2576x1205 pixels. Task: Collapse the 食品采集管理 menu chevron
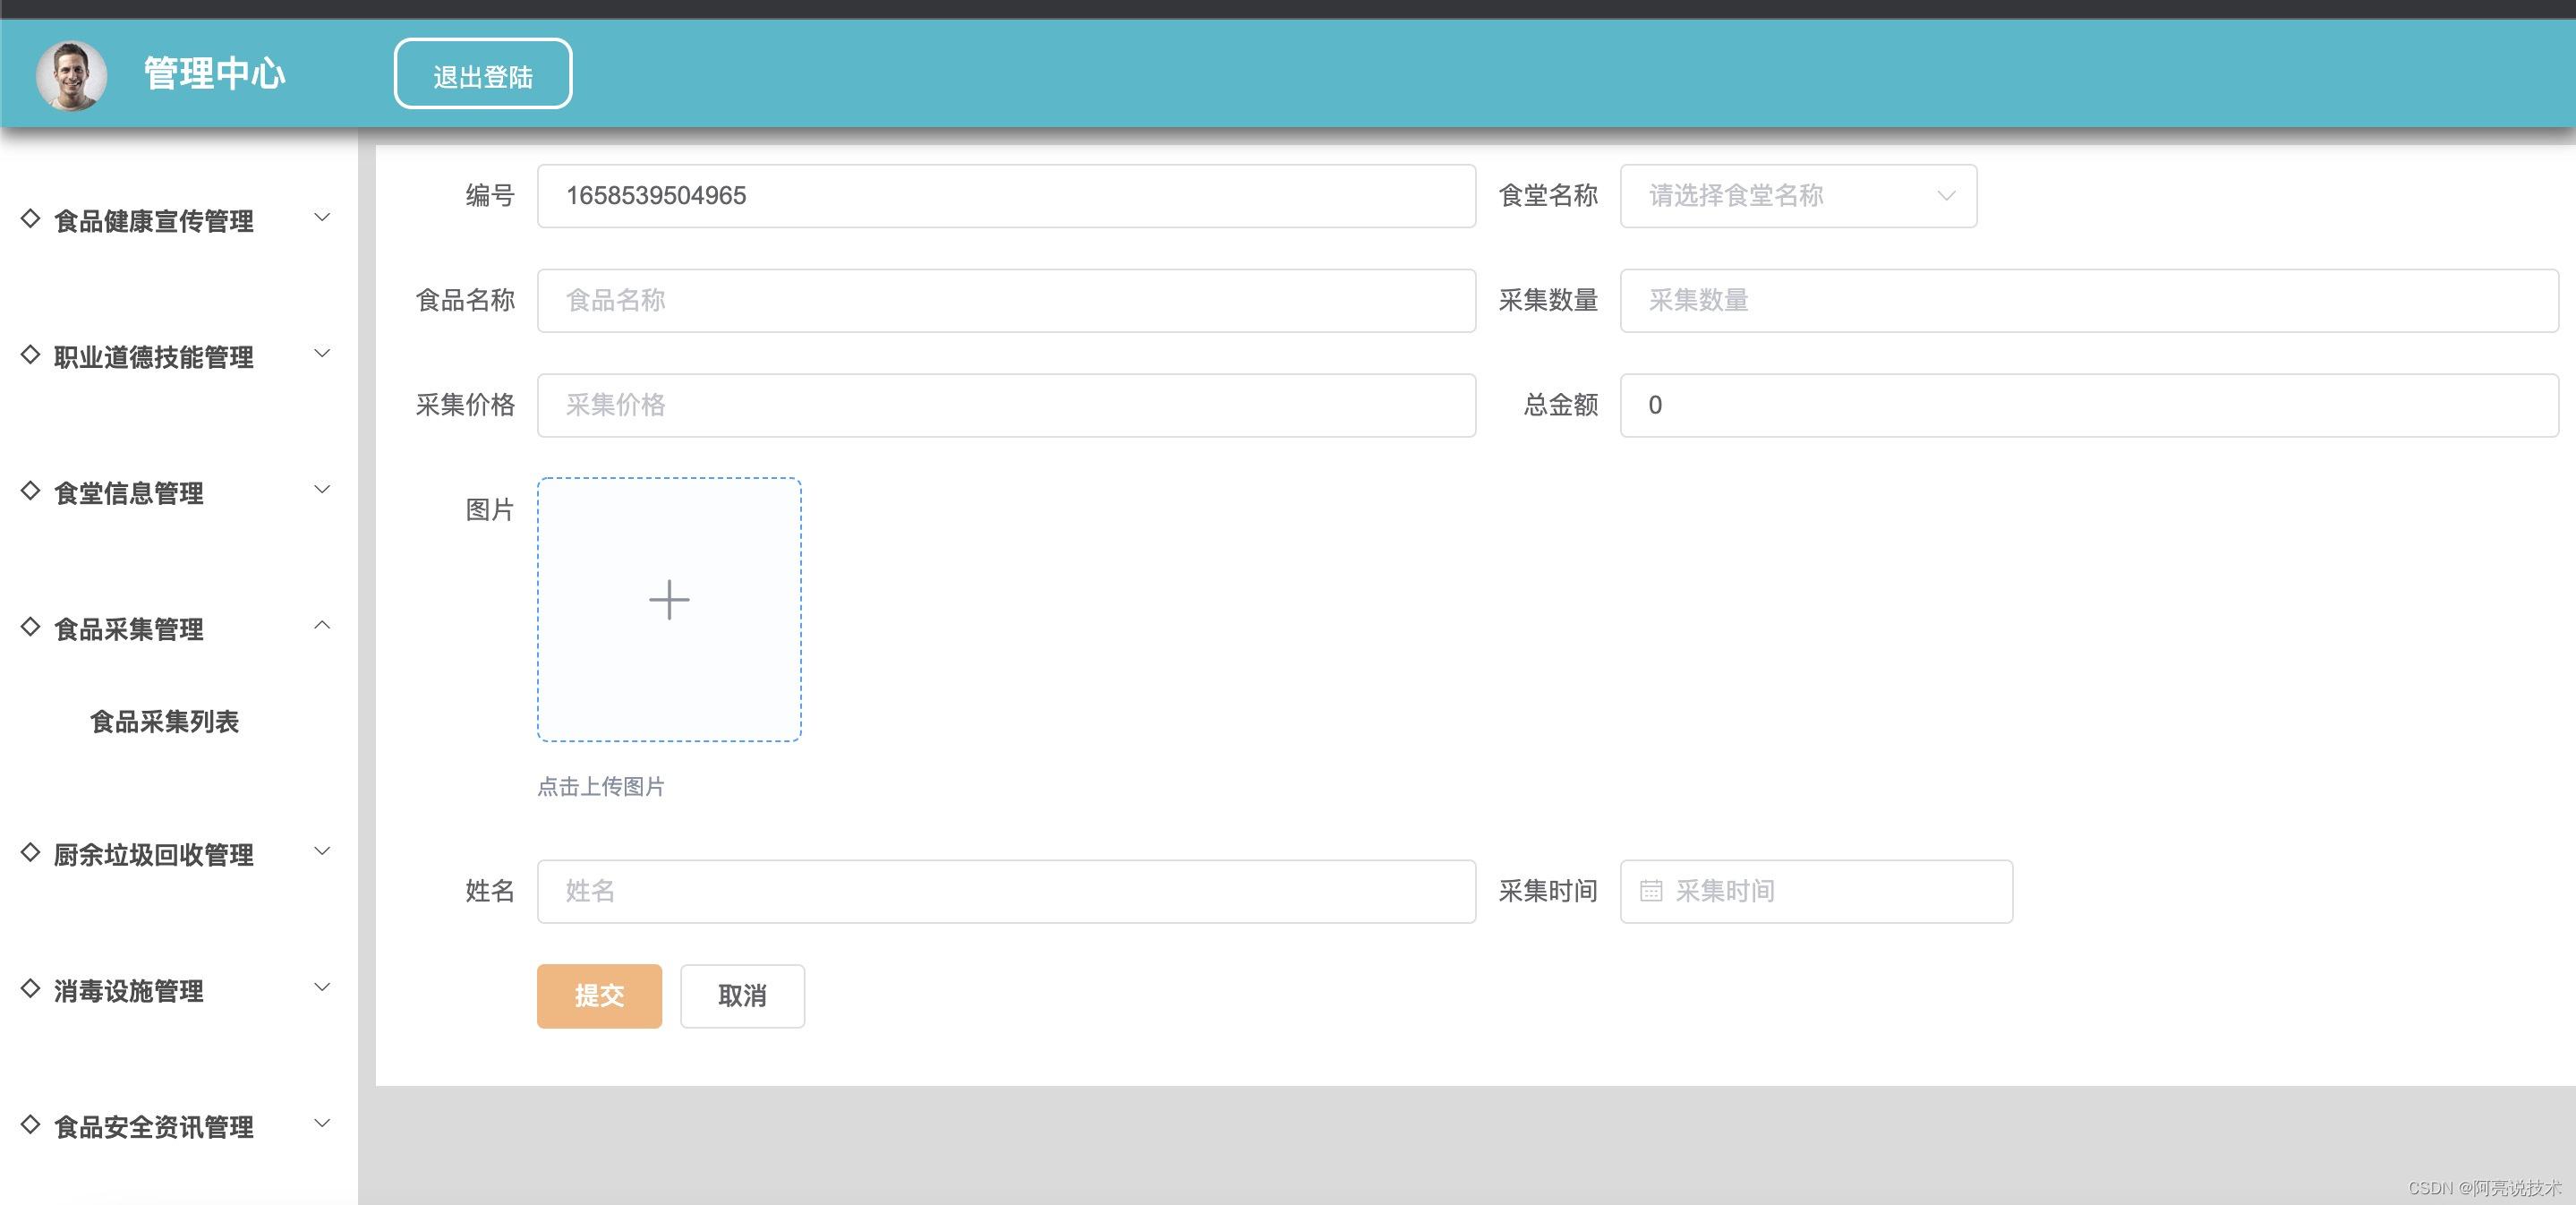pyautogui.click(x=322, y=626)
